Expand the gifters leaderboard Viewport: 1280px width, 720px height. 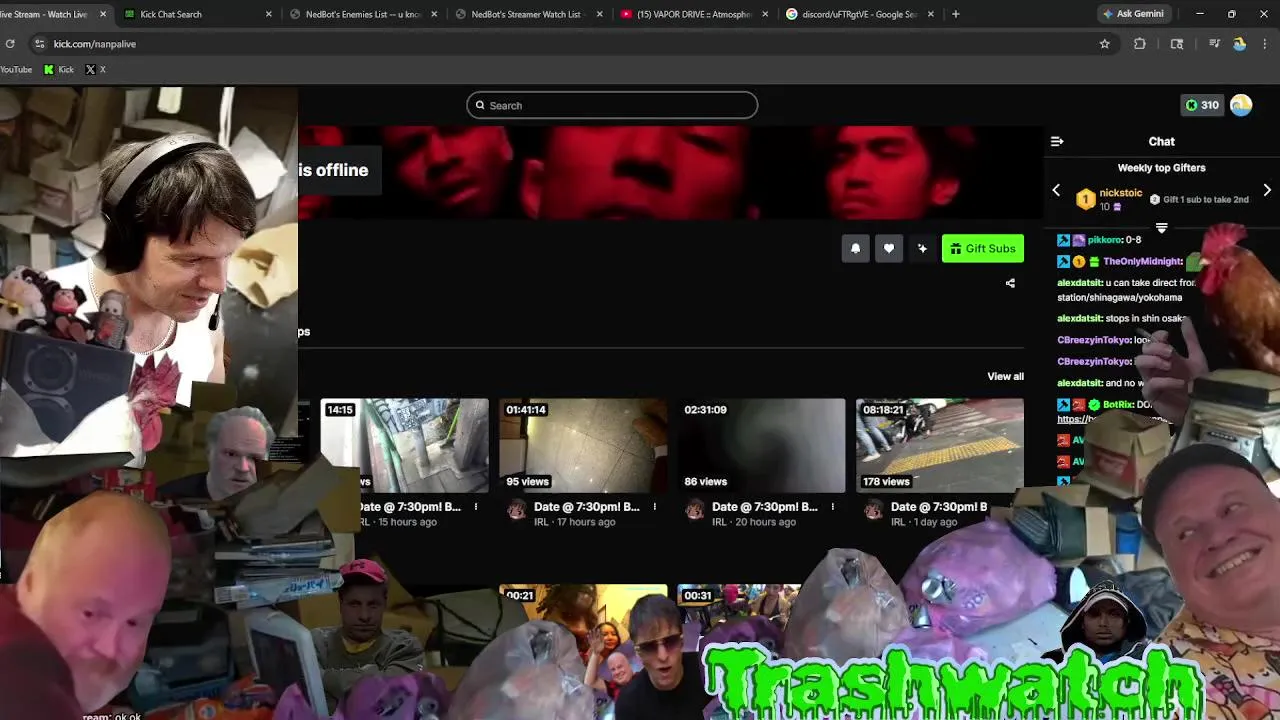(x=1162, y=228)
